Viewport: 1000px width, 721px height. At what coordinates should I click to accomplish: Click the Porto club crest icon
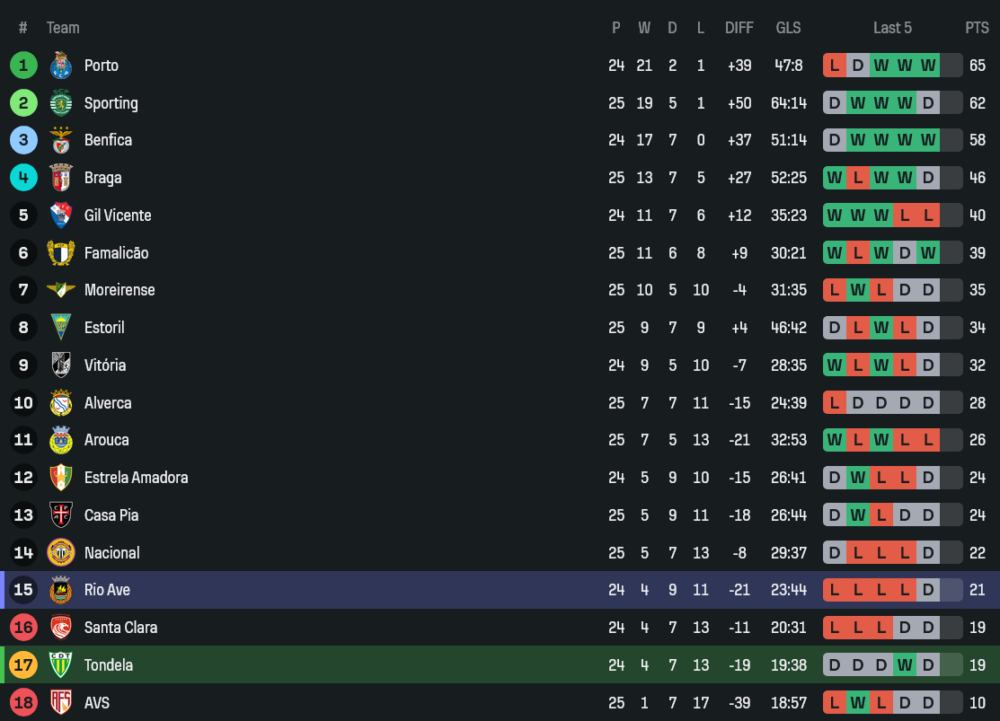pyautogui.click(x=61, y=66)
